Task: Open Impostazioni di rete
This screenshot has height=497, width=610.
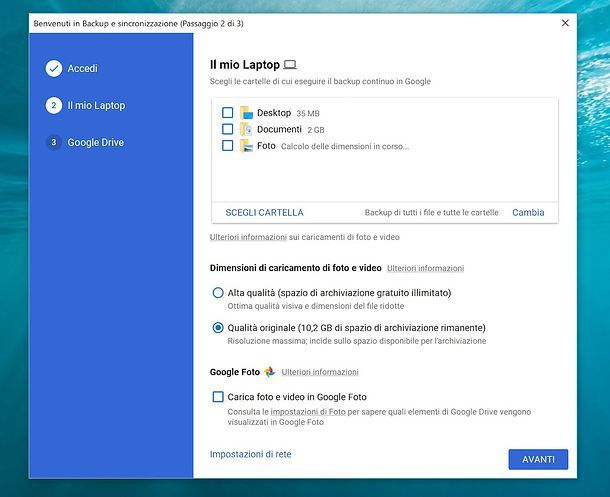Action: pyautogui.click(x=251, y=454)
